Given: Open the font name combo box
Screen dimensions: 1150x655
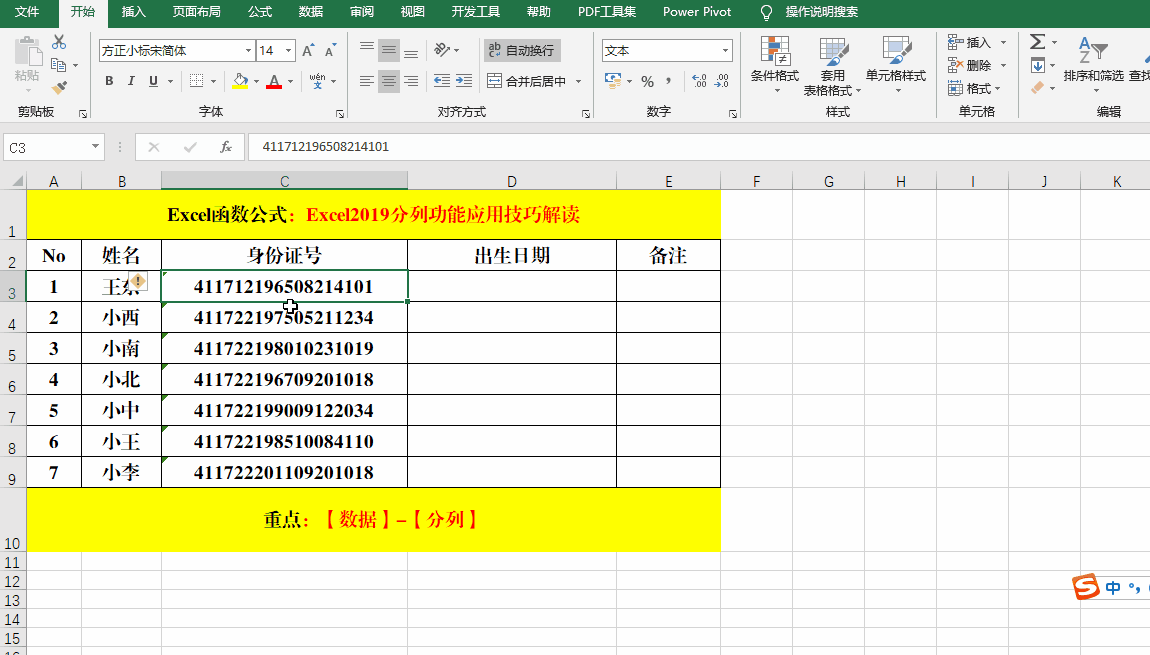Looking at the screenshot, I should coord(176,51).
